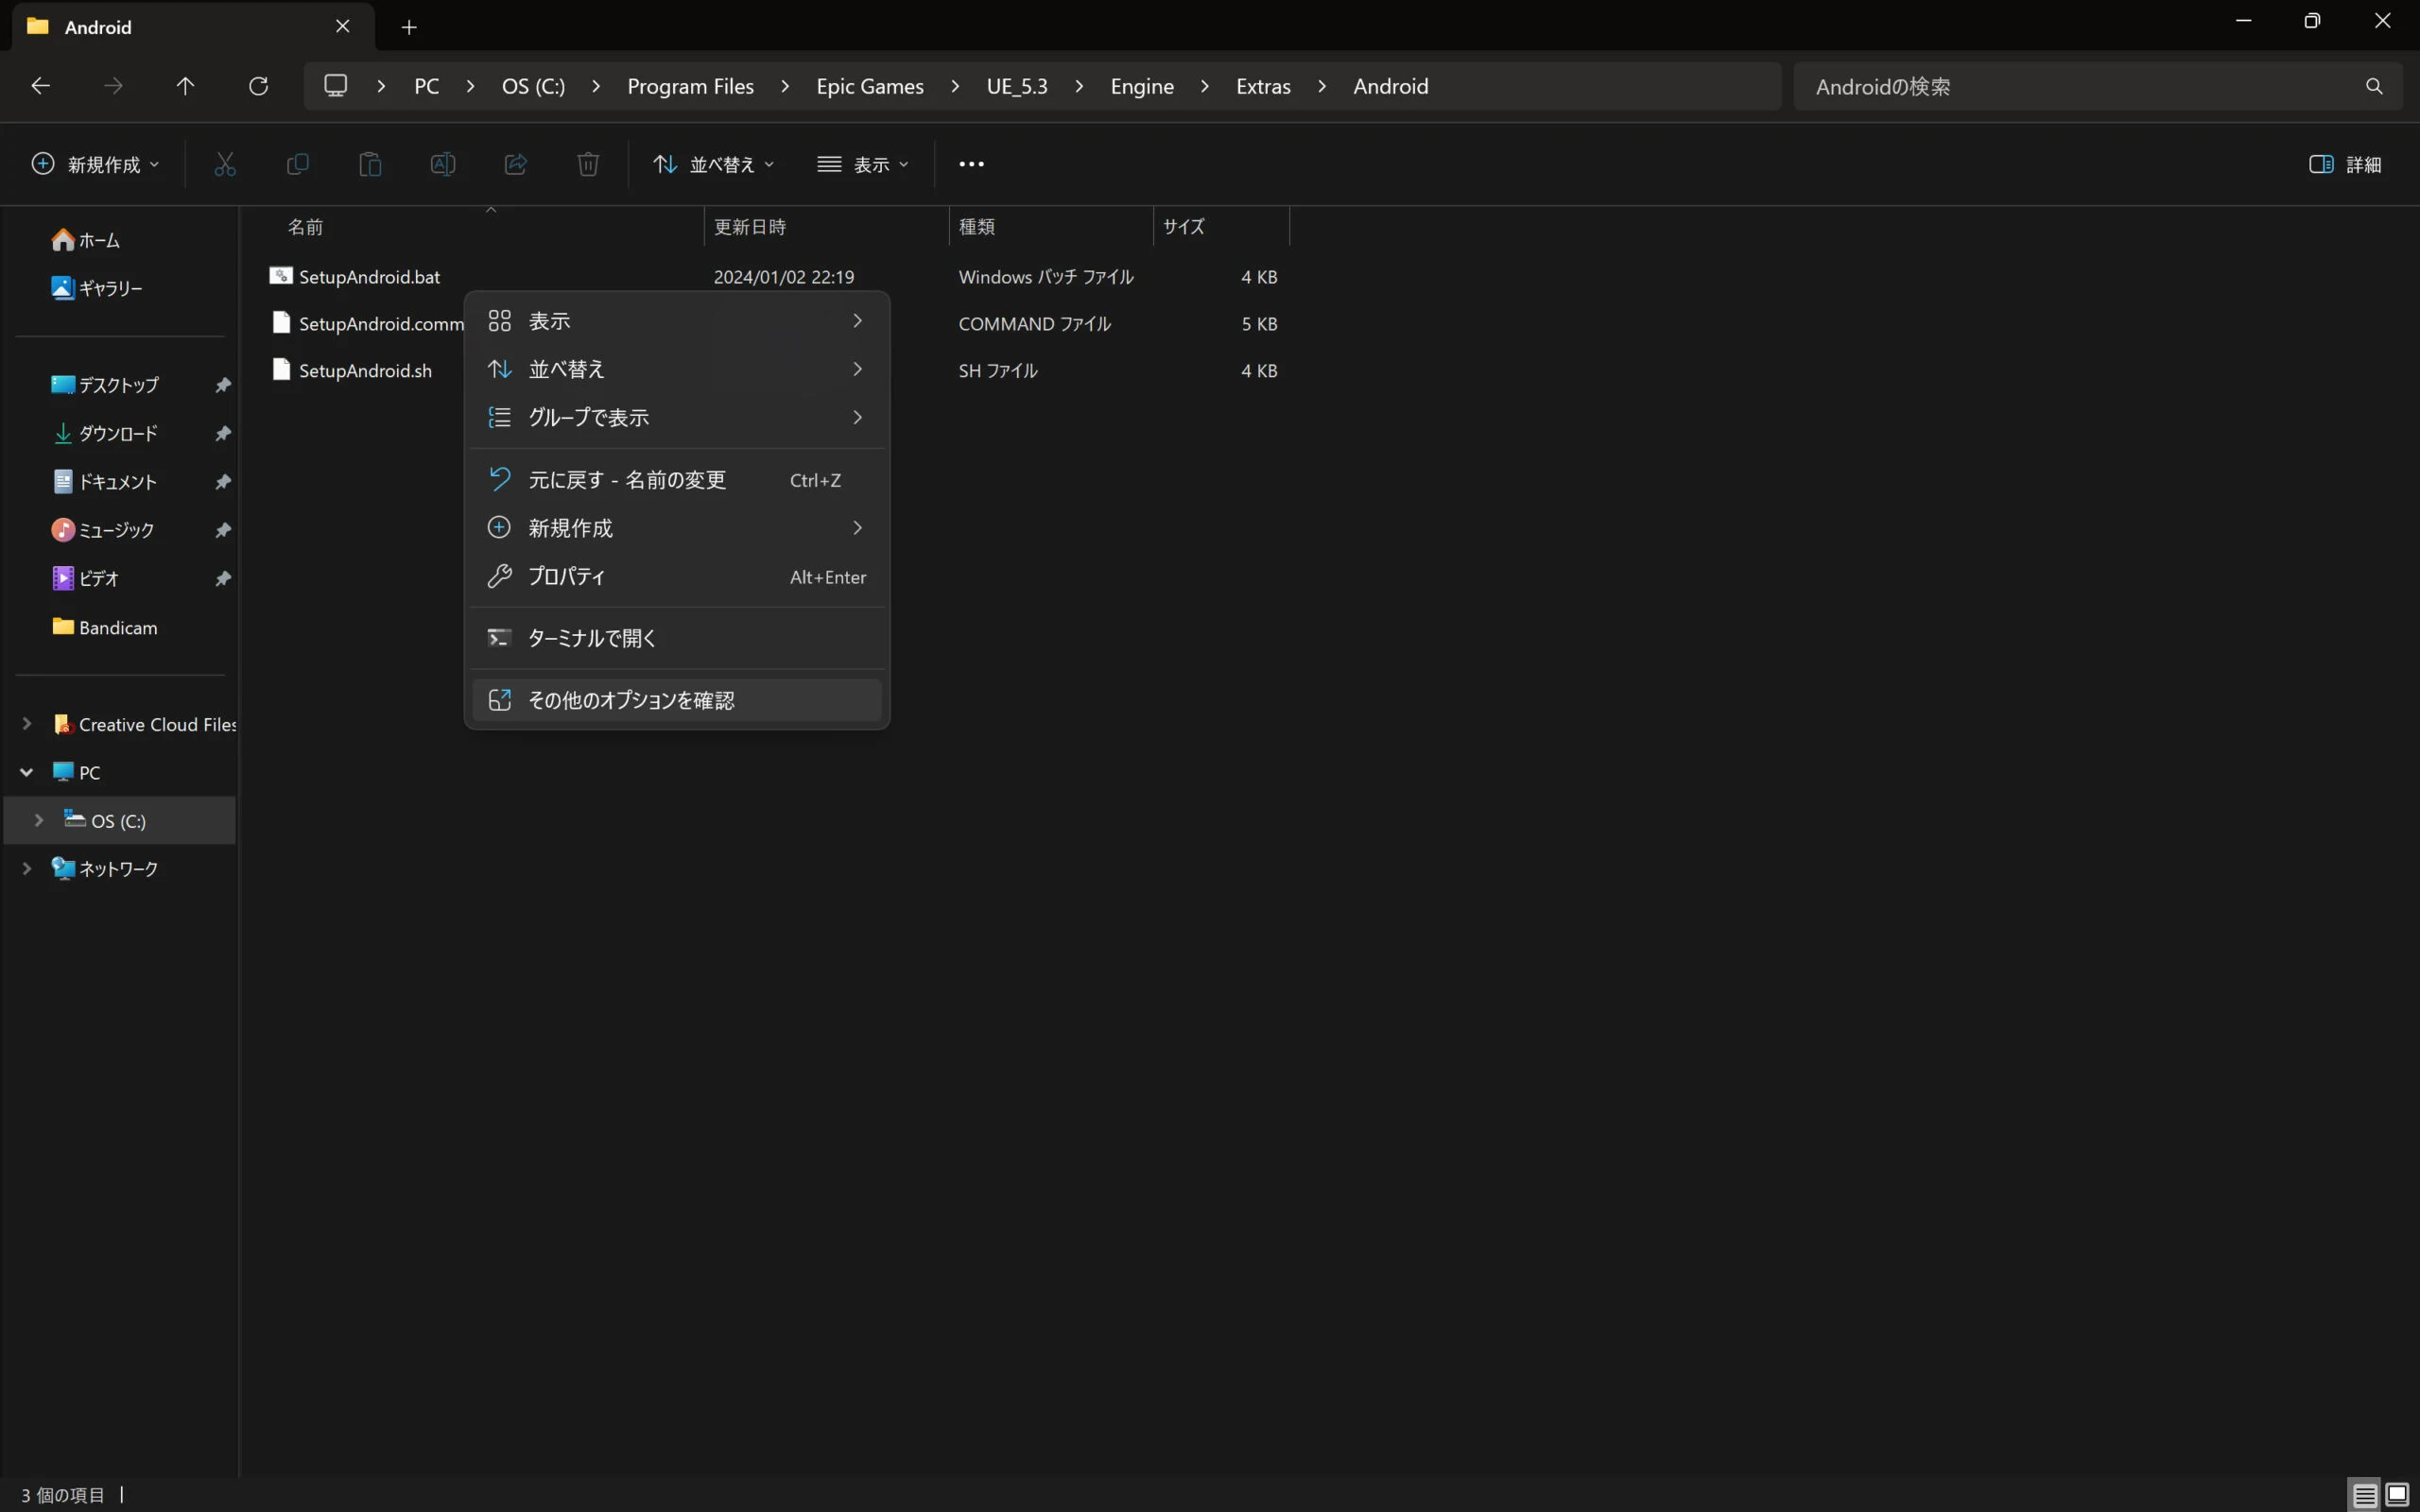This screenshot has width=2420, height=1512.
Task: Select ターミナルで開く in the context menu
Action: click(x=592, y=638)
